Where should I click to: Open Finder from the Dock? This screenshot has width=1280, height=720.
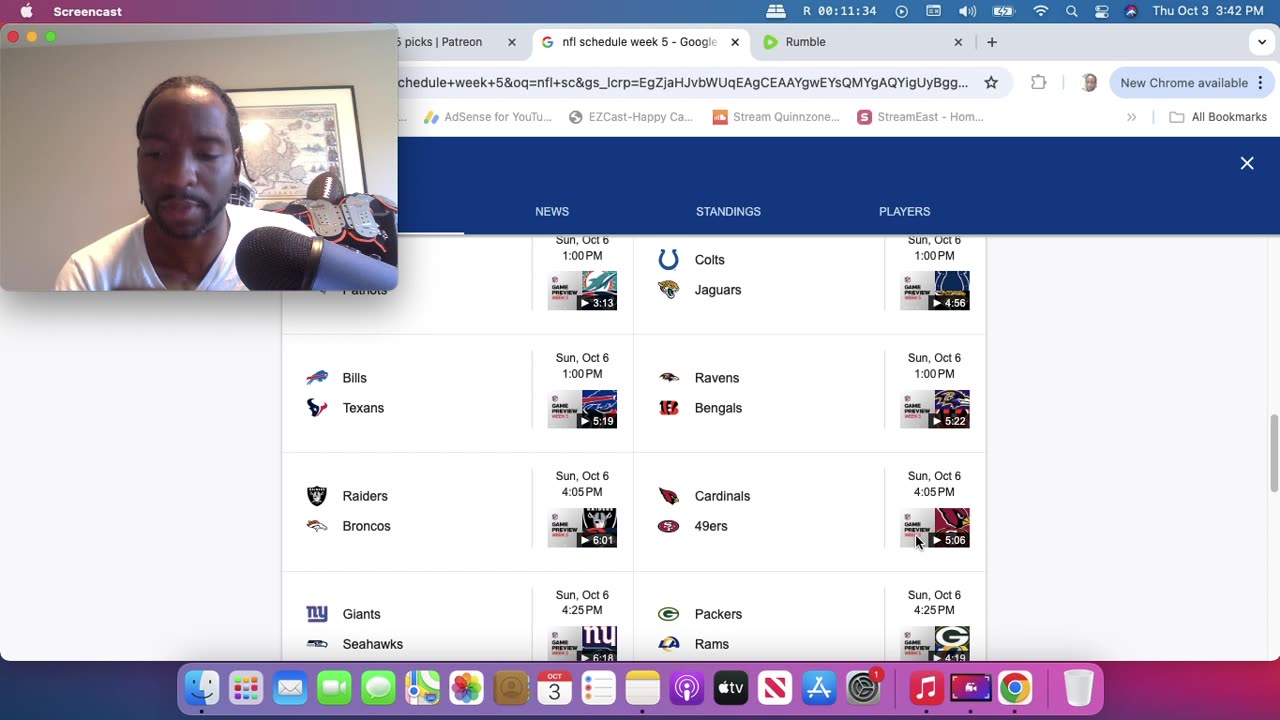click(x=202, y=688)
